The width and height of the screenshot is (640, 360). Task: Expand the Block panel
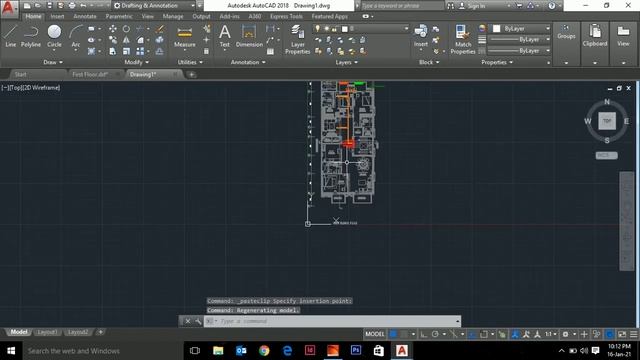click(429, 62)
